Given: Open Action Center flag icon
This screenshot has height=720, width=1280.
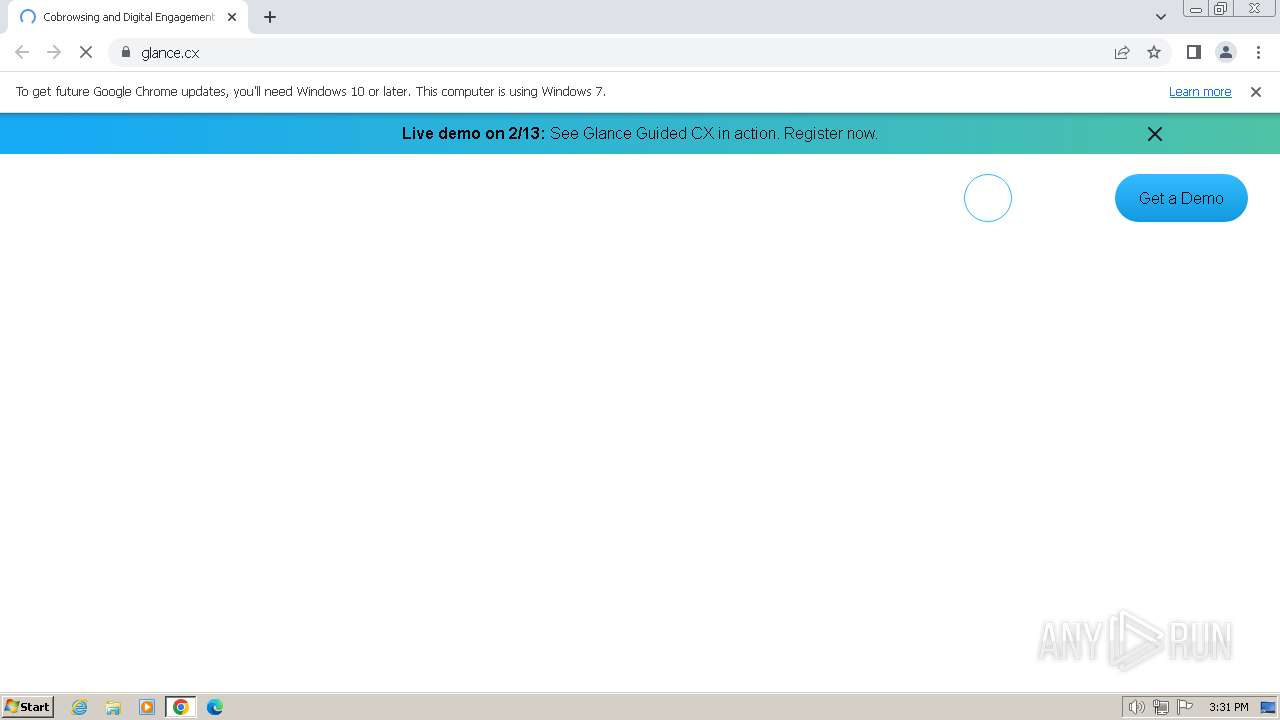Looking at the screenshot, I should tap(1185, 707).
